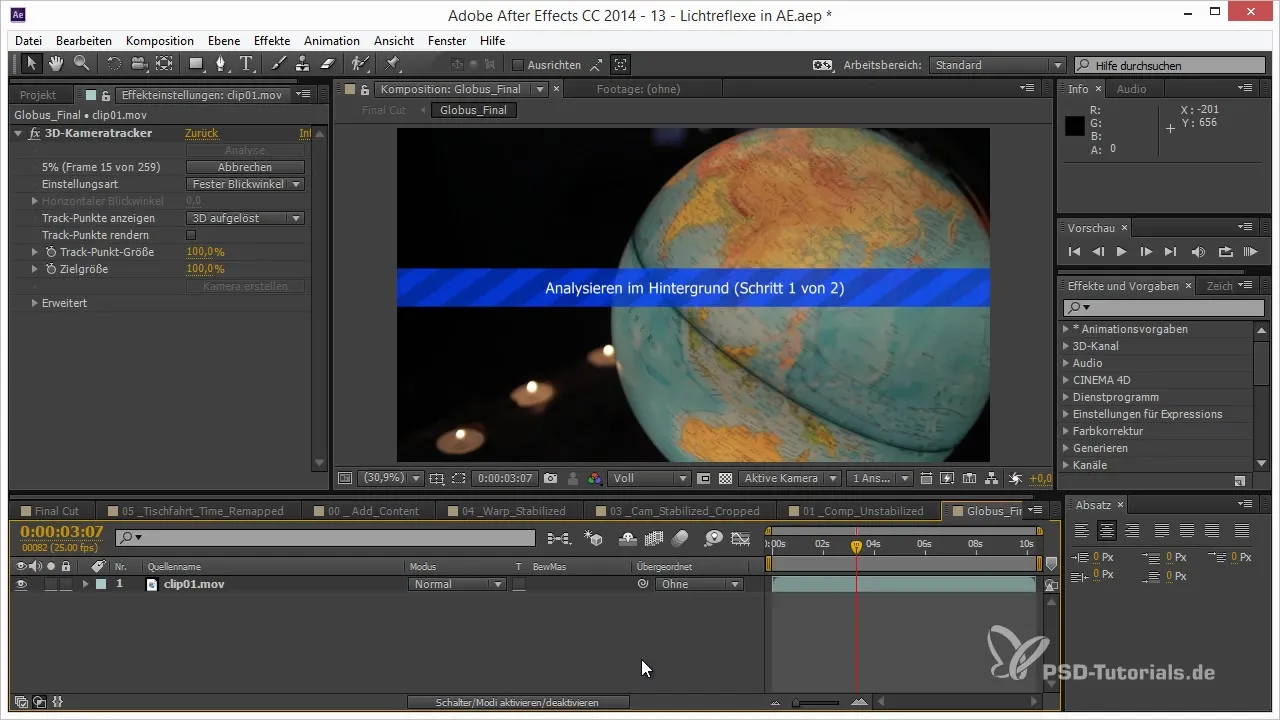Viewport: 1280px width, 720px height.
Task: Select the Hand tool
Action: click(57, 64)
